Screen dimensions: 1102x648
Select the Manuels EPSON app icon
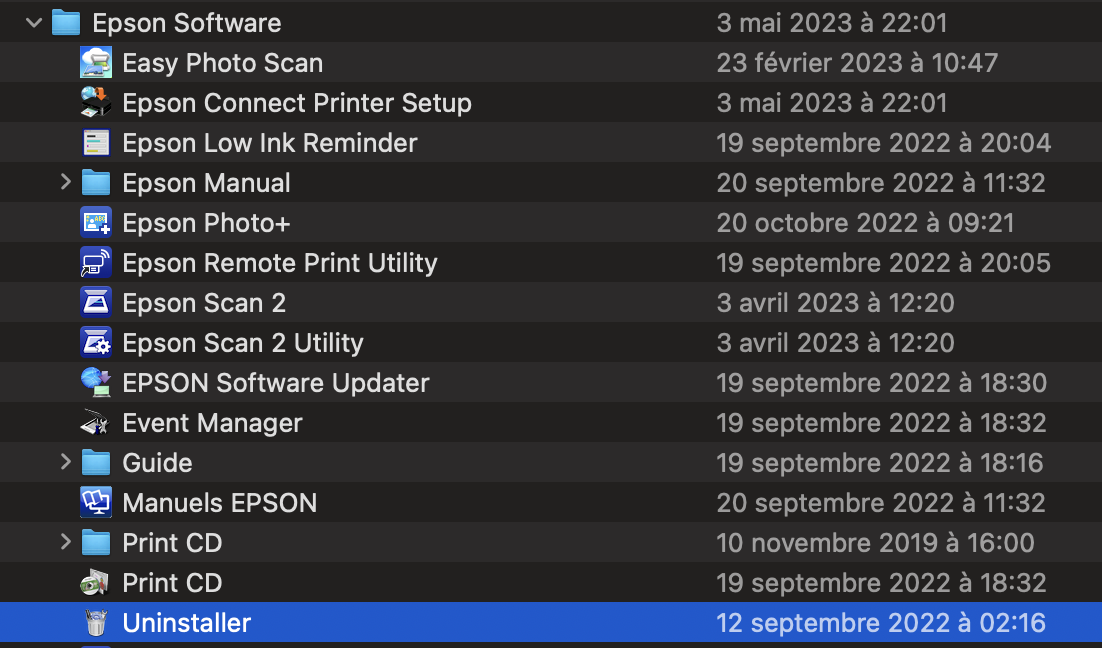point(96,503)
